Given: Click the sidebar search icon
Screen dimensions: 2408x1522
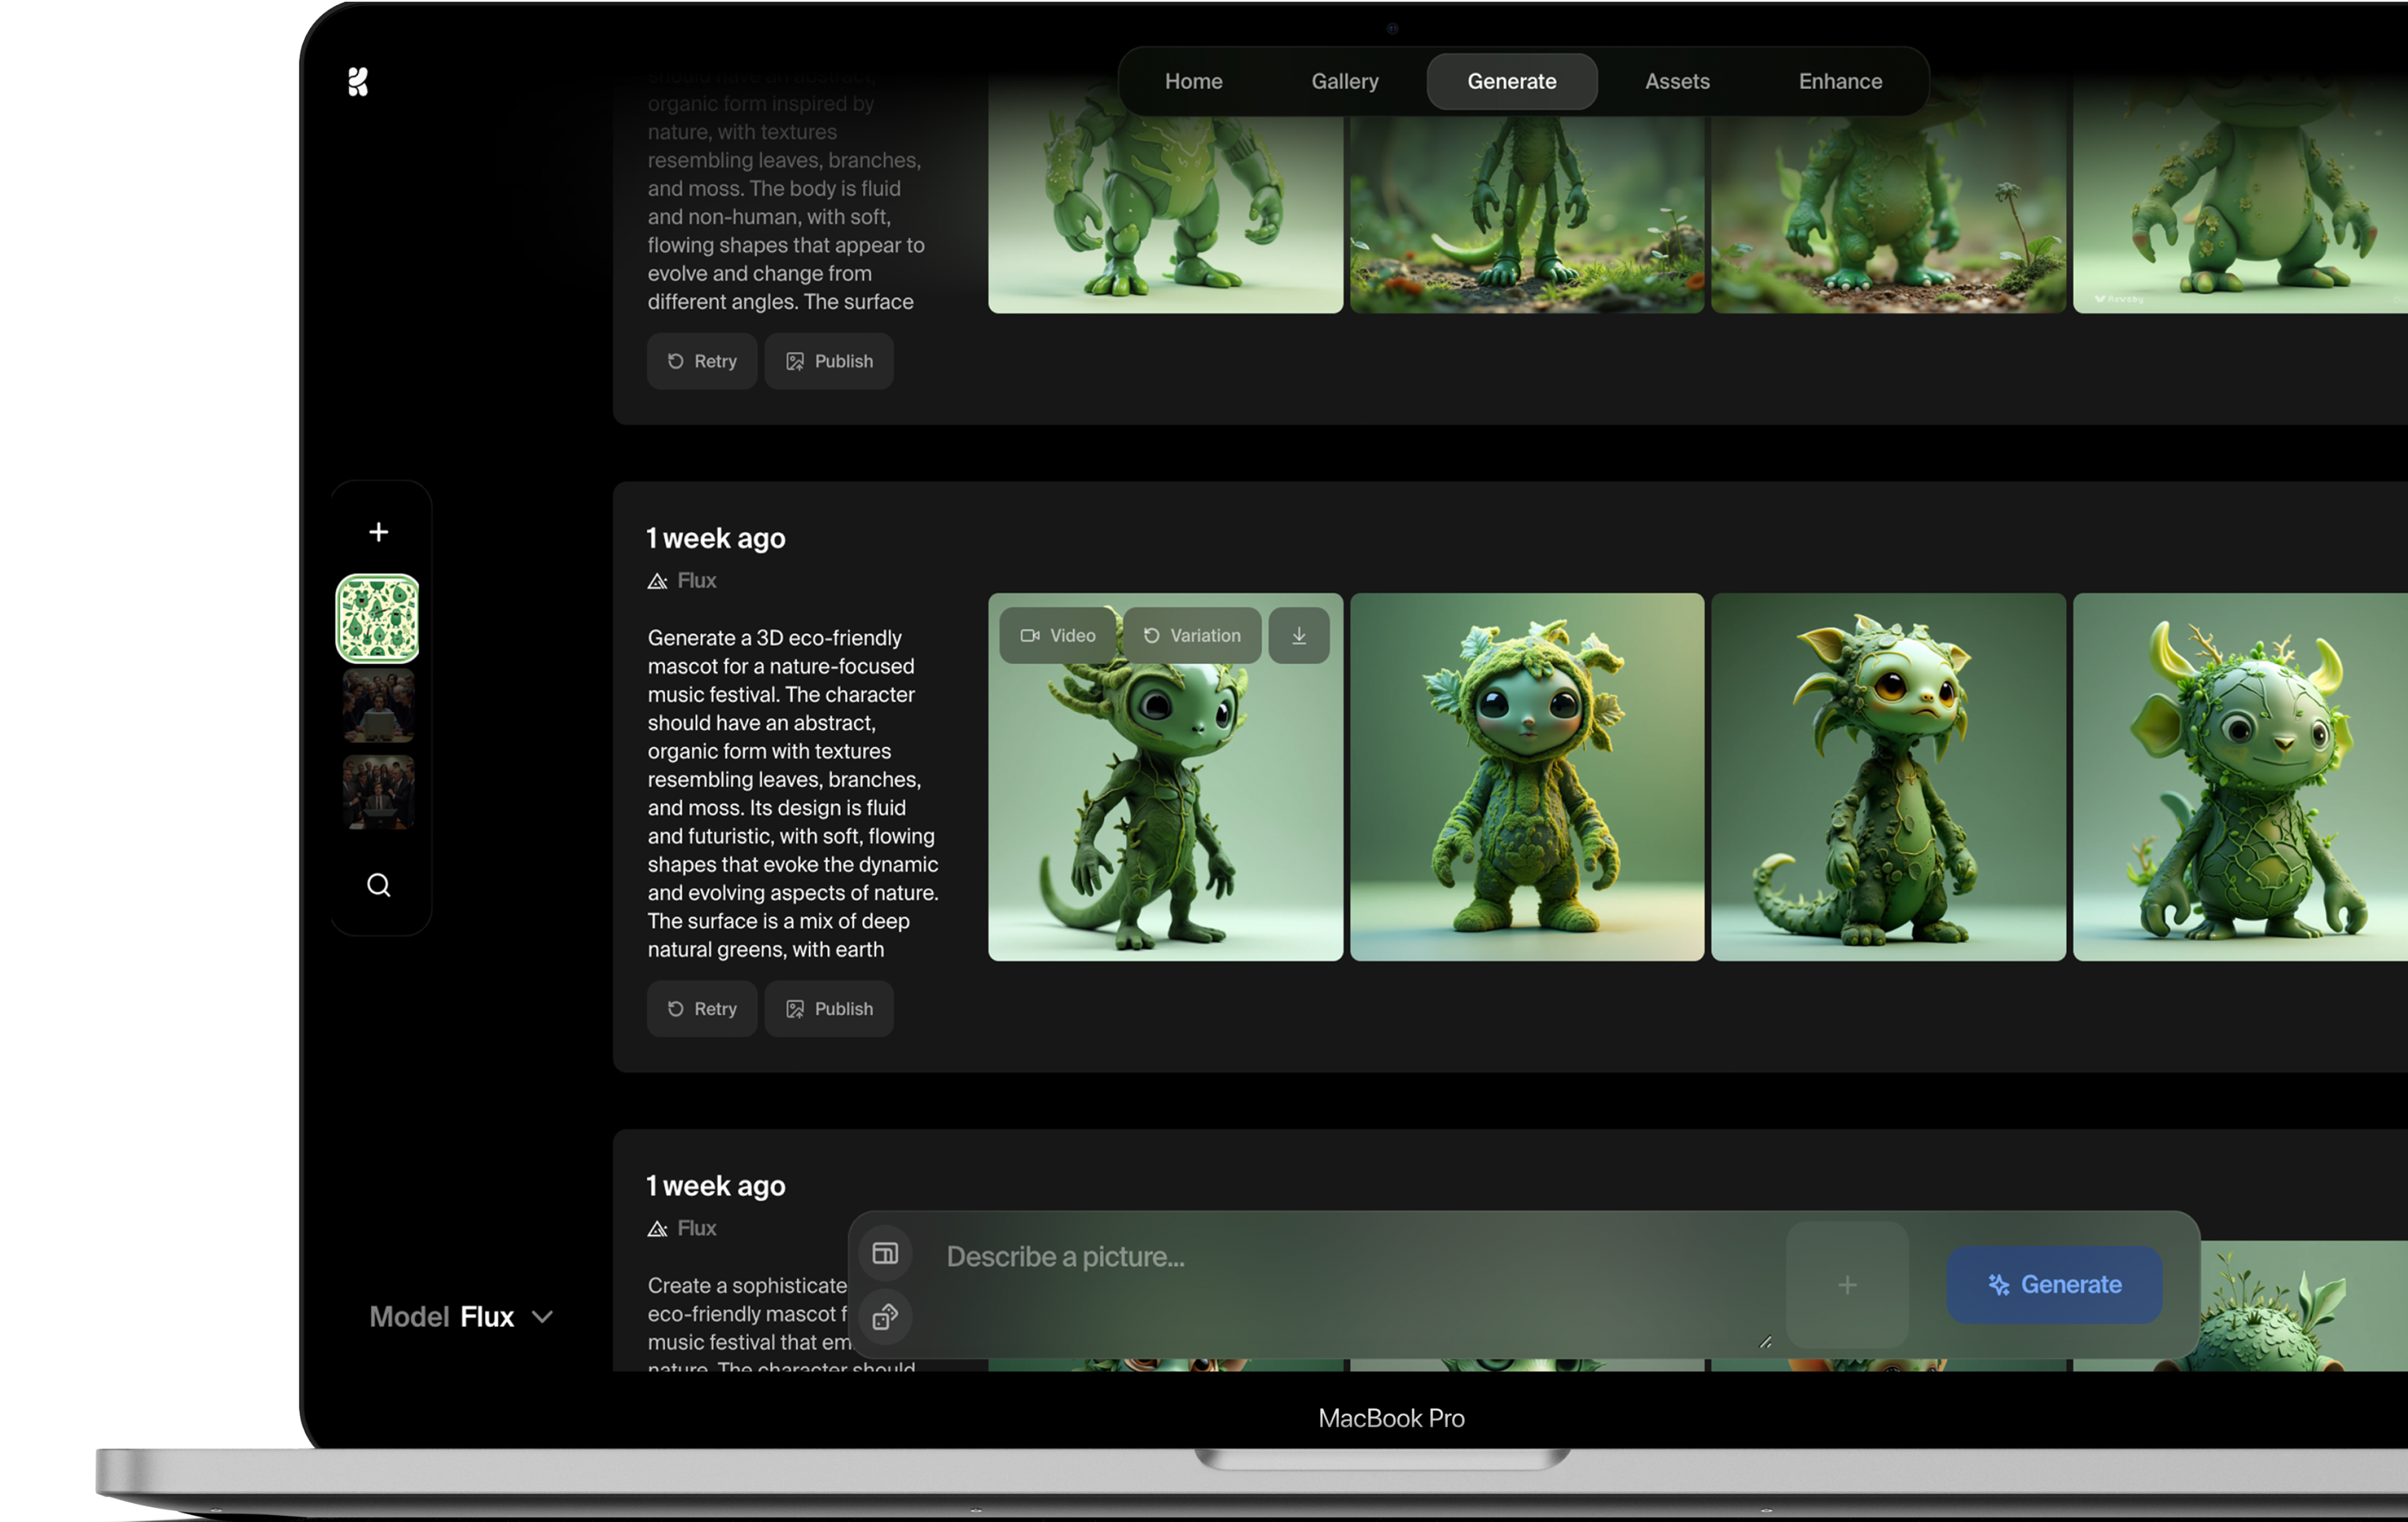Looking at the screenshot, I should click(378, 885).
